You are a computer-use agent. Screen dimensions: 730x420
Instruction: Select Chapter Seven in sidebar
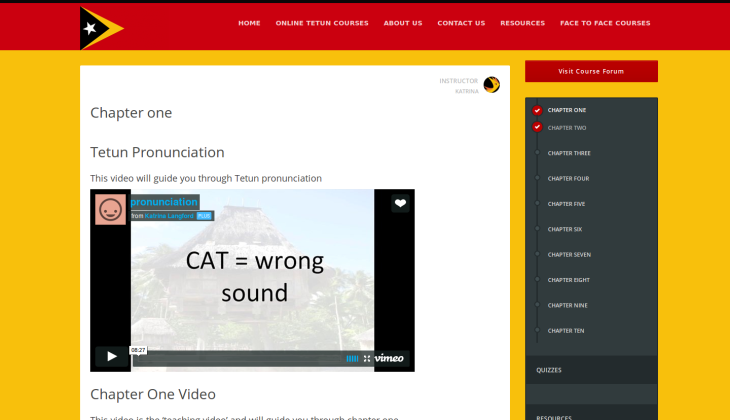(x=569, y=255)
